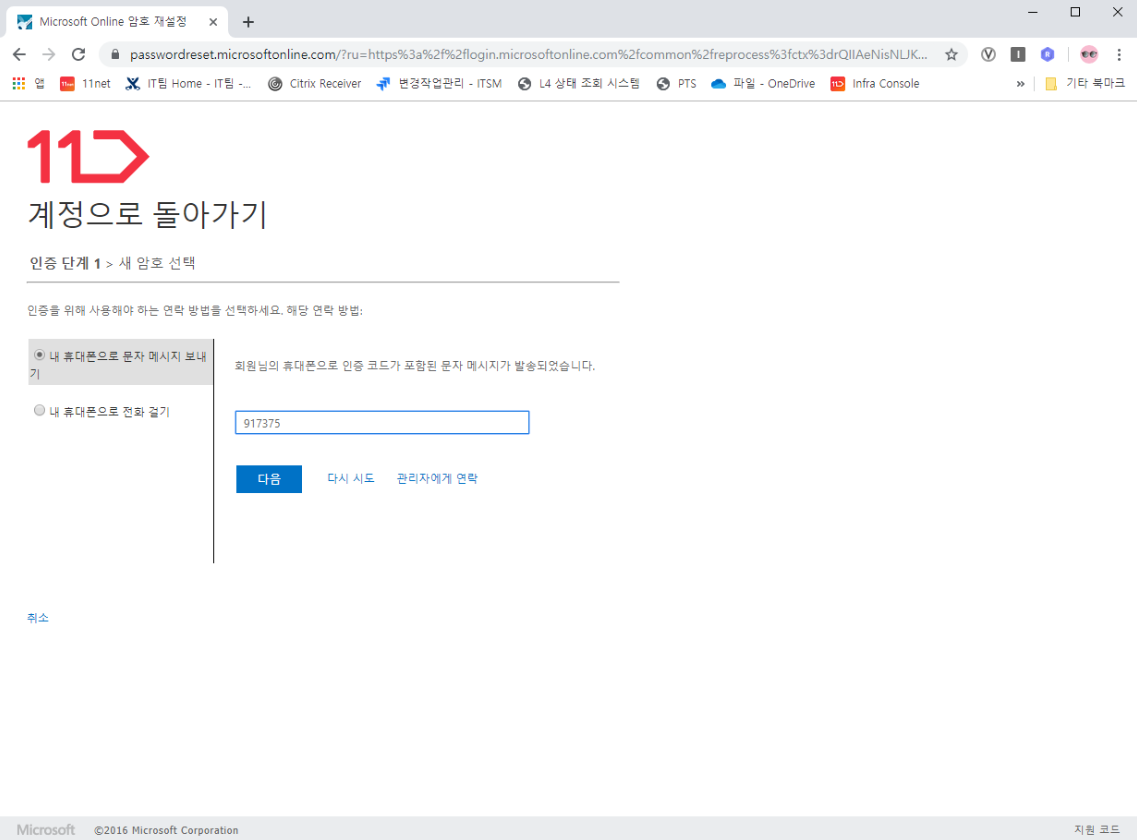Open the Chrome profile avatar

pyautogui.click(x=1089, y=54)
